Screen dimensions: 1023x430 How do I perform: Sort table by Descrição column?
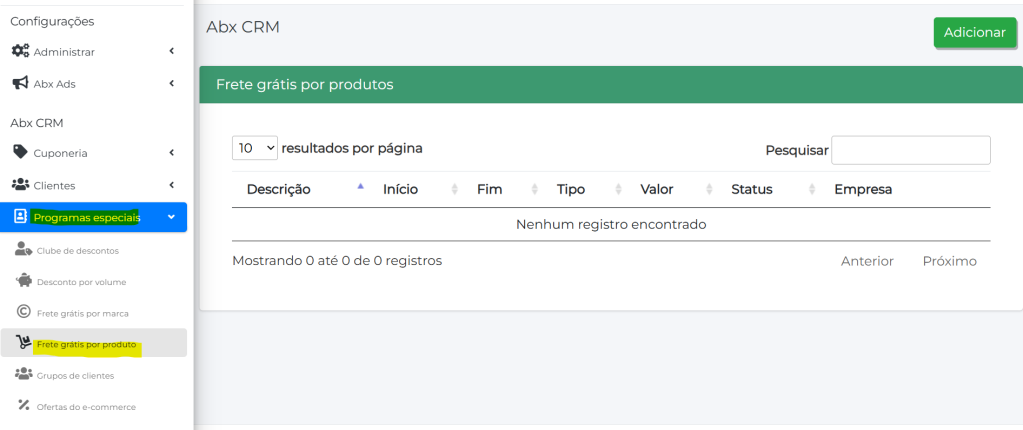pyautogui.click(x=279, y=189)
